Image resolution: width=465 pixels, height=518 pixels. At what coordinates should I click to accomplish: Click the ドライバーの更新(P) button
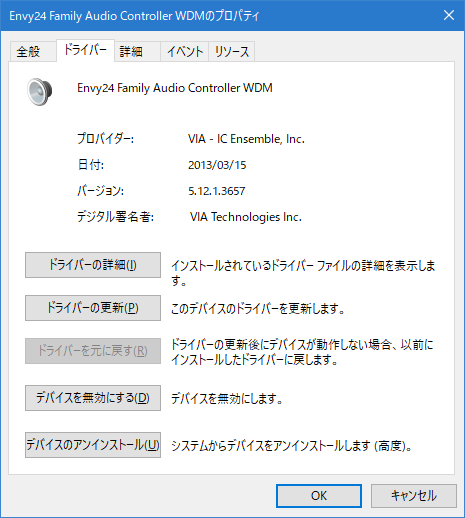pos(93,308)
